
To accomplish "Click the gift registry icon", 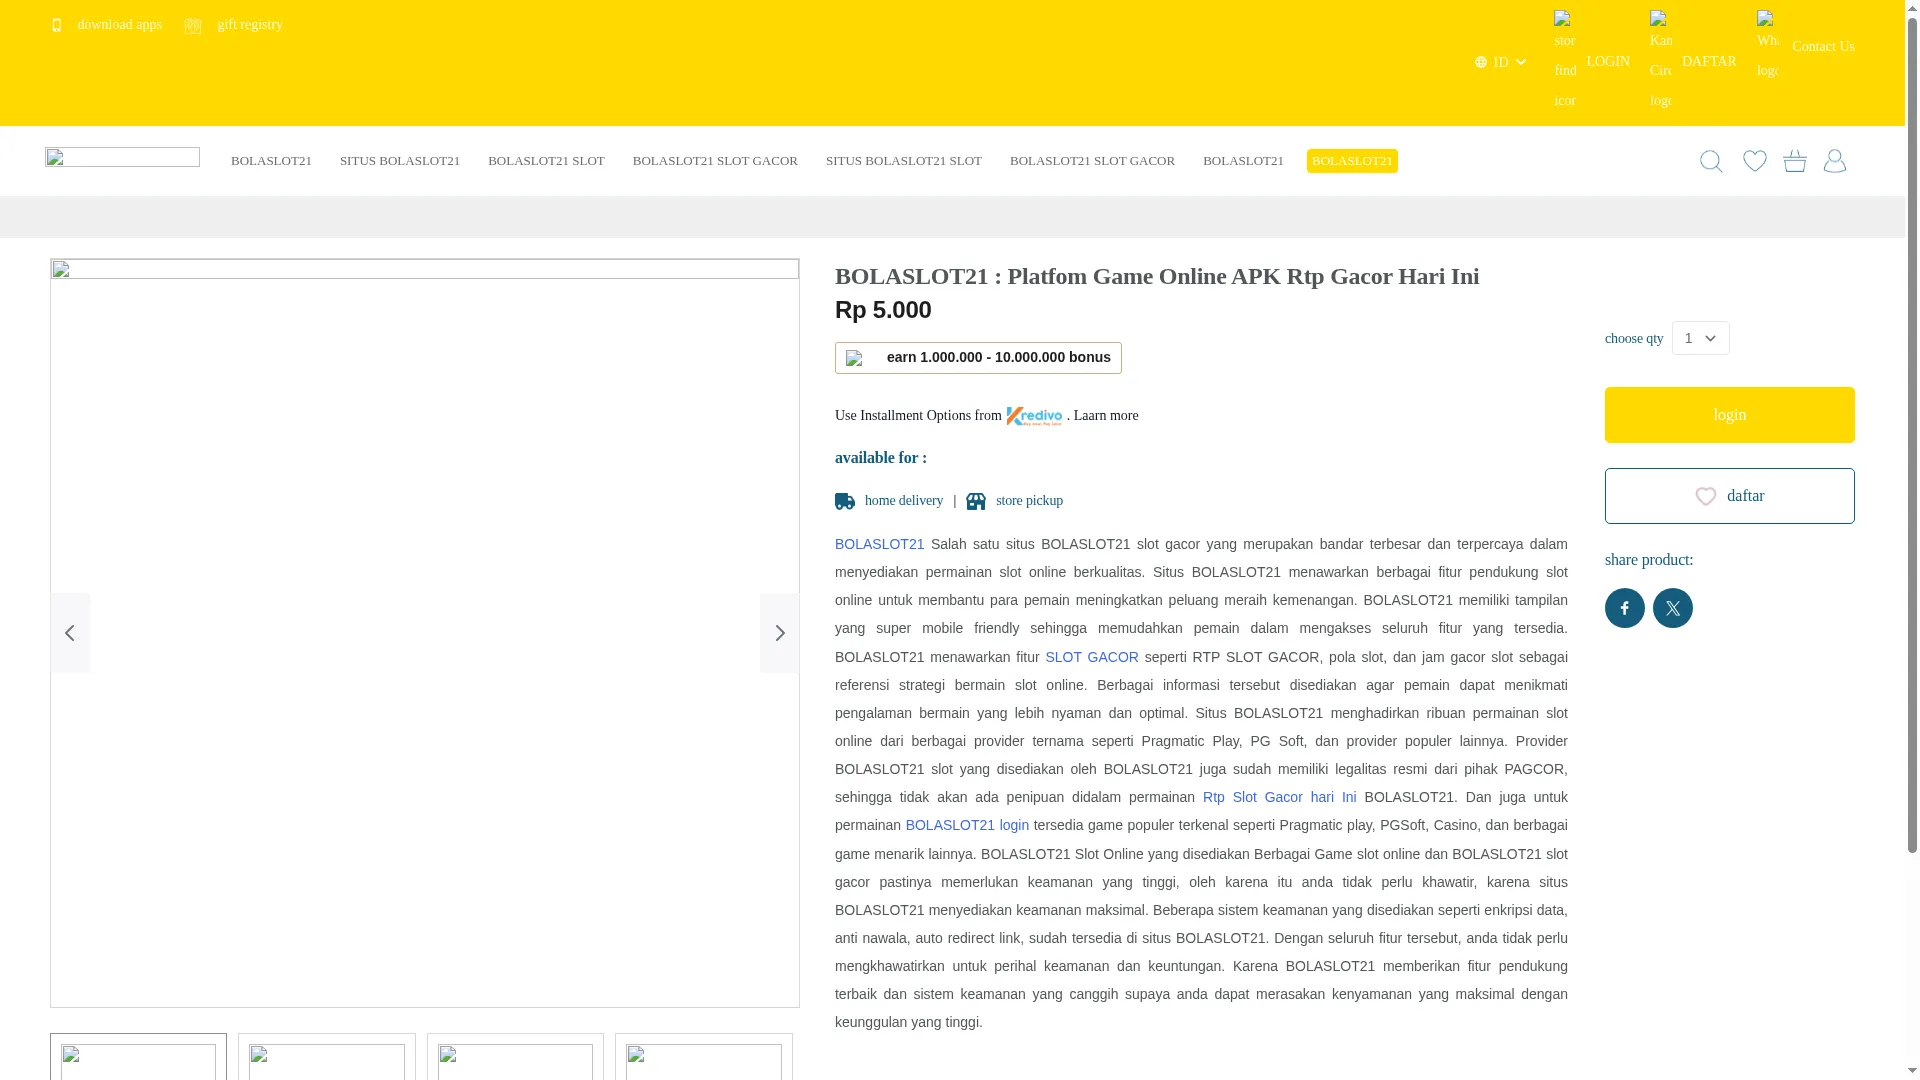I will 193,25.
